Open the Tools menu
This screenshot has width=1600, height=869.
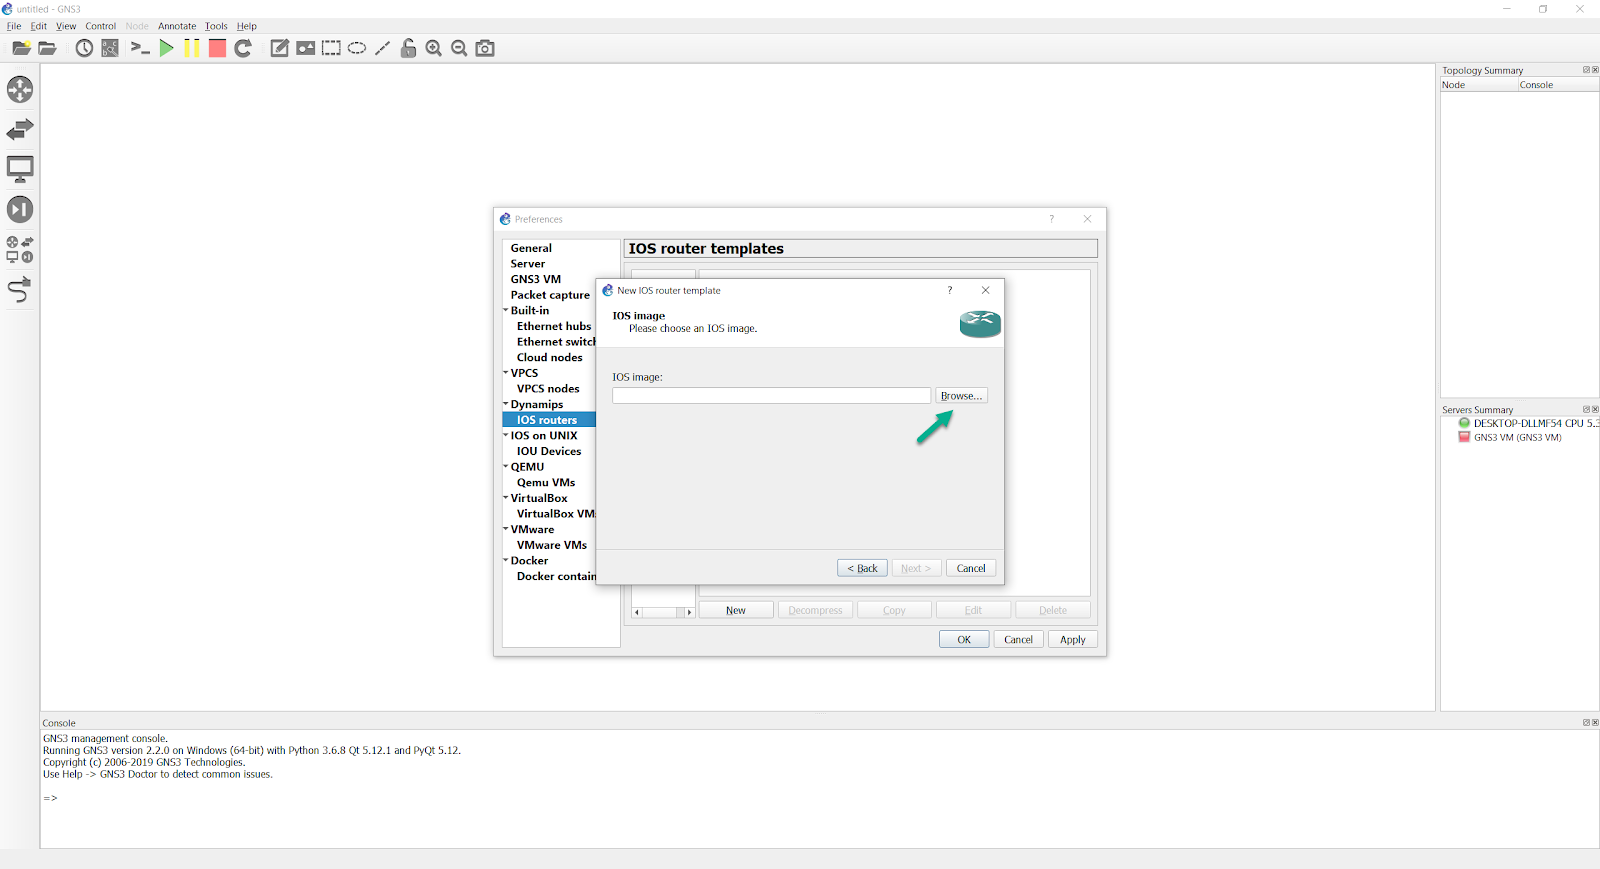(x=216, y=26)
